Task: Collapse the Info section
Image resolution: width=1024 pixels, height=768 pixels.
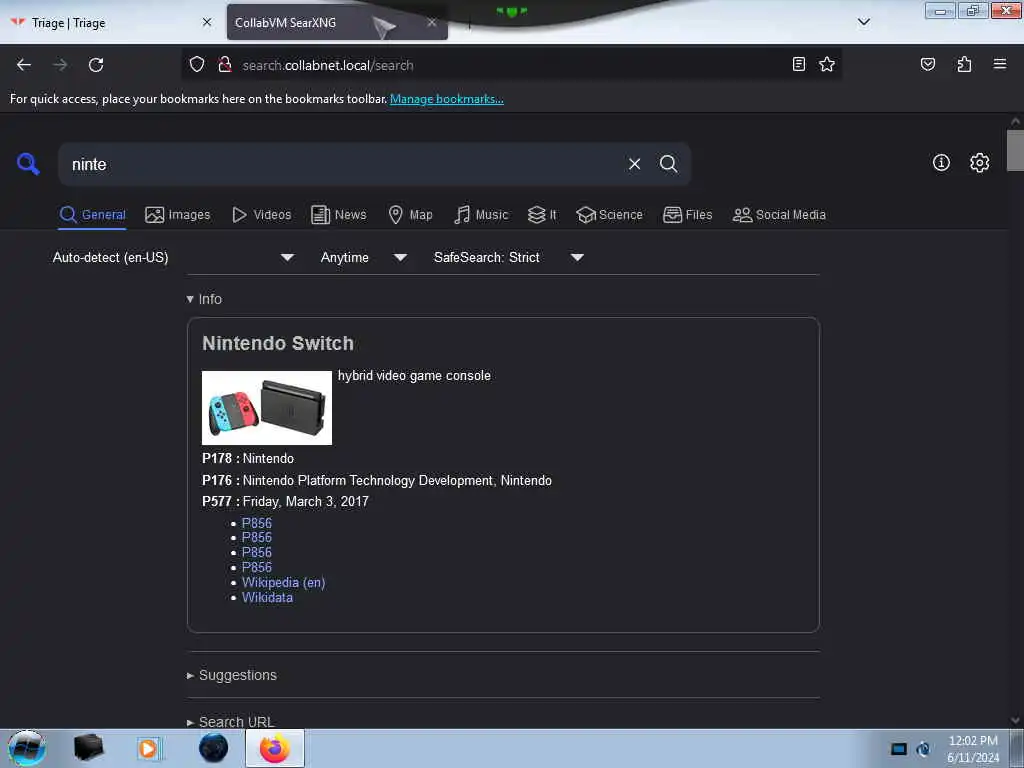Action: coord(204,299)
